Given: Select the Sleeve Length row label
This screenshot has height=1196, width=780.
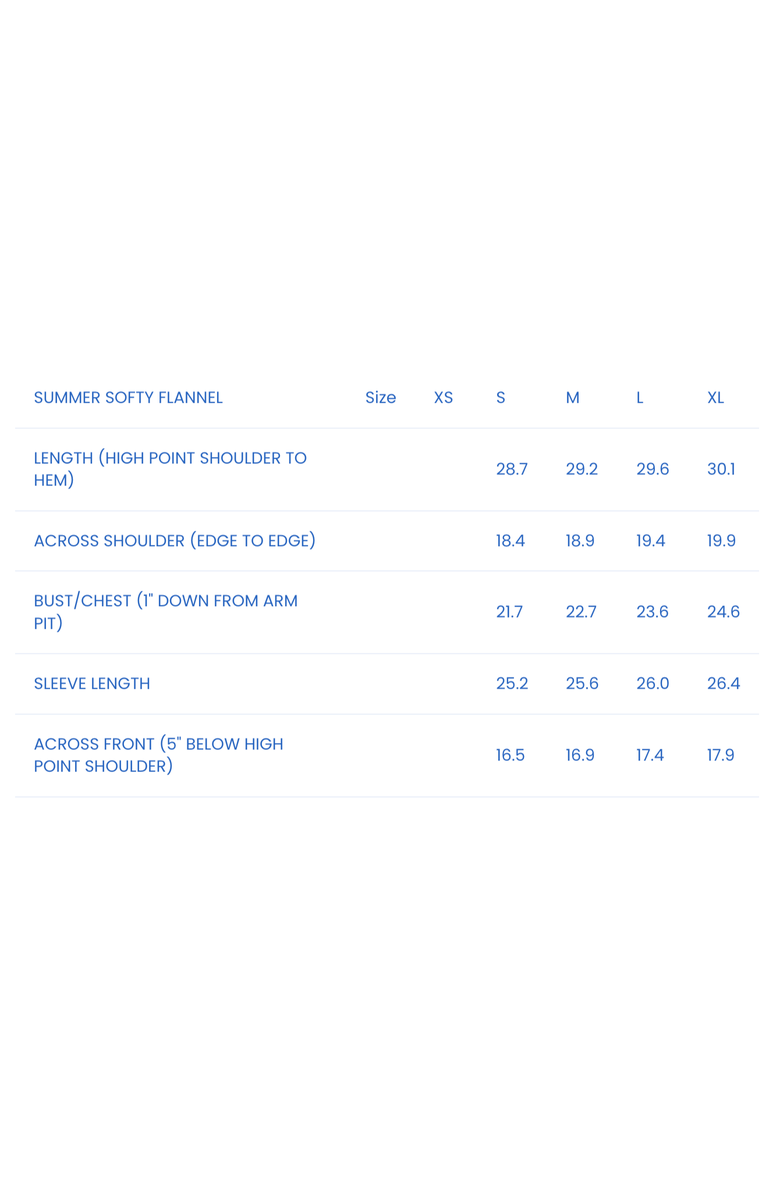Looking at the screenshot, I should click(92, 684).
